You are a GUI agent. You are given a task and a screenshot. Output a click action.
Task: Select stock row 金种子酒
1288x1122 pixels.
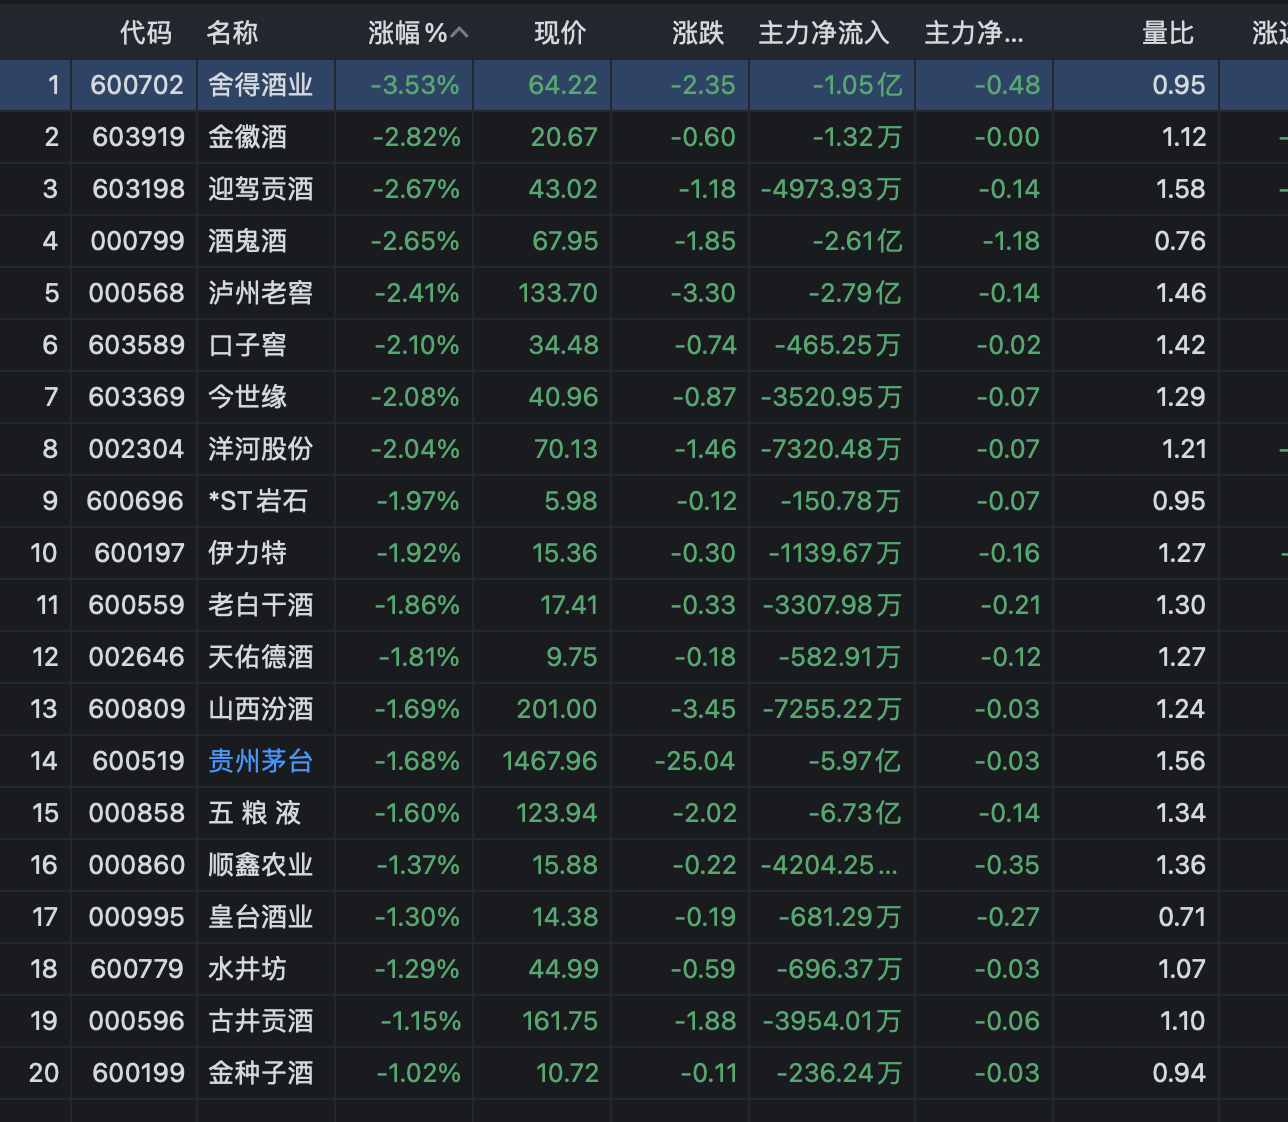pyautogui.click(x=644, y=1073)
